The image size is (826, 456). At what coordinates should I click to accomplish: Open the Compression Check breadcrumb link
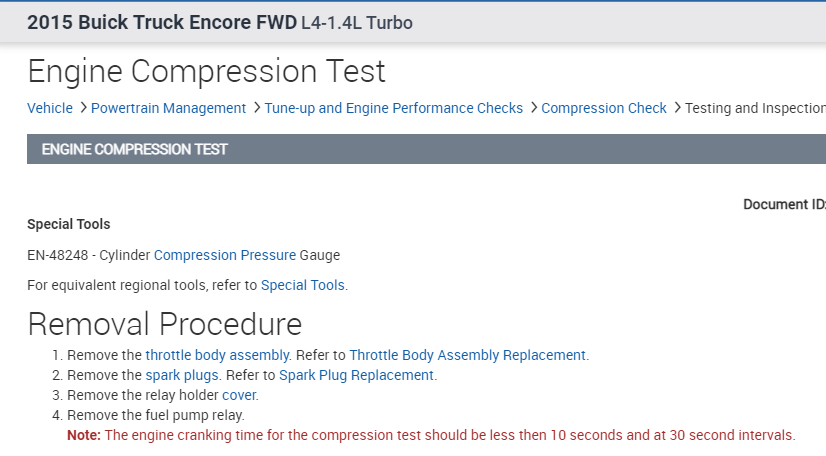[x=604, y=108]
